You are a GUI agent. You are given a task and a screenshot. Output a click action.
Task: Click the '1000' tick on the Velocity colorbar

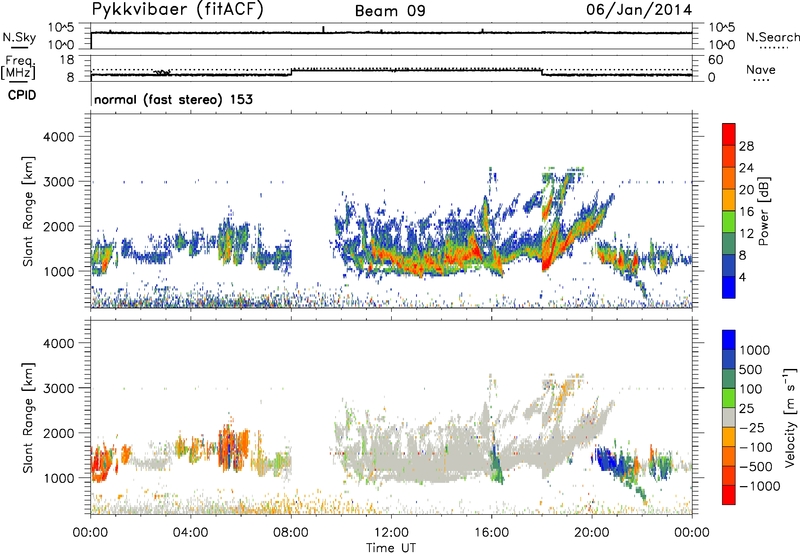pyautogui.click(x=754, y=350)
